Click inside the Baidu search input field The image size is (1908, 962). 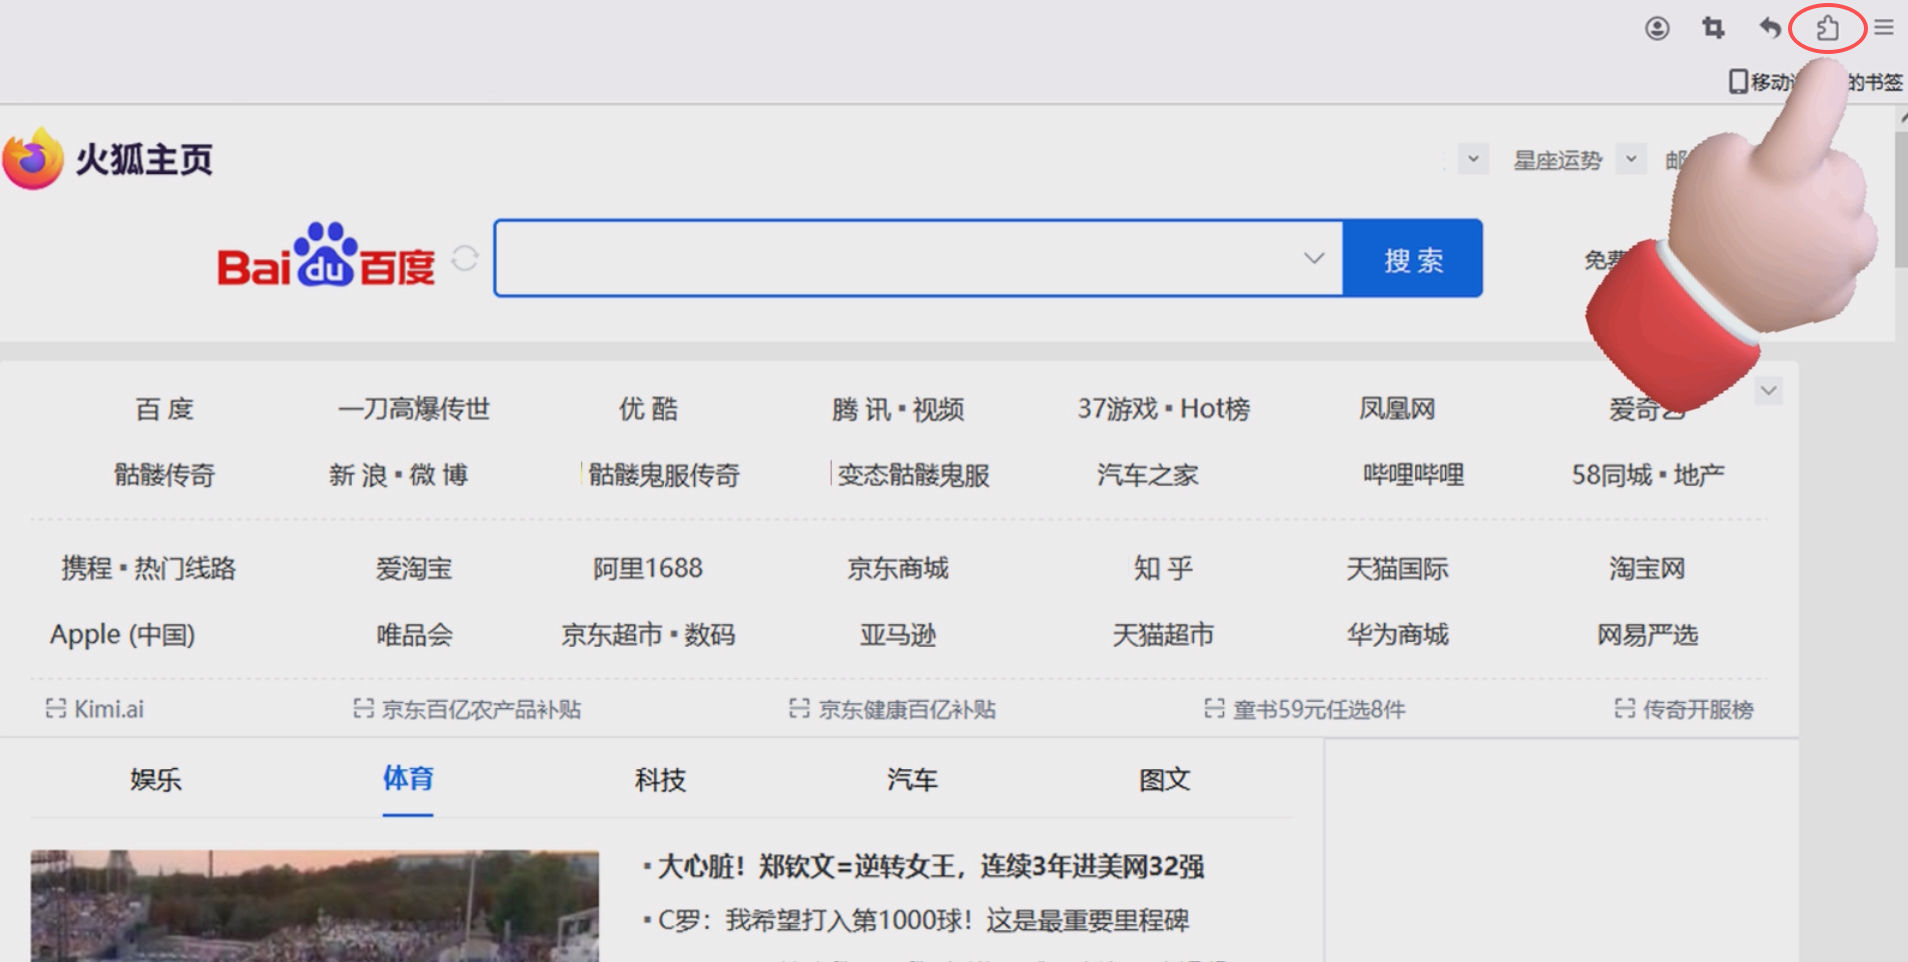900,258
